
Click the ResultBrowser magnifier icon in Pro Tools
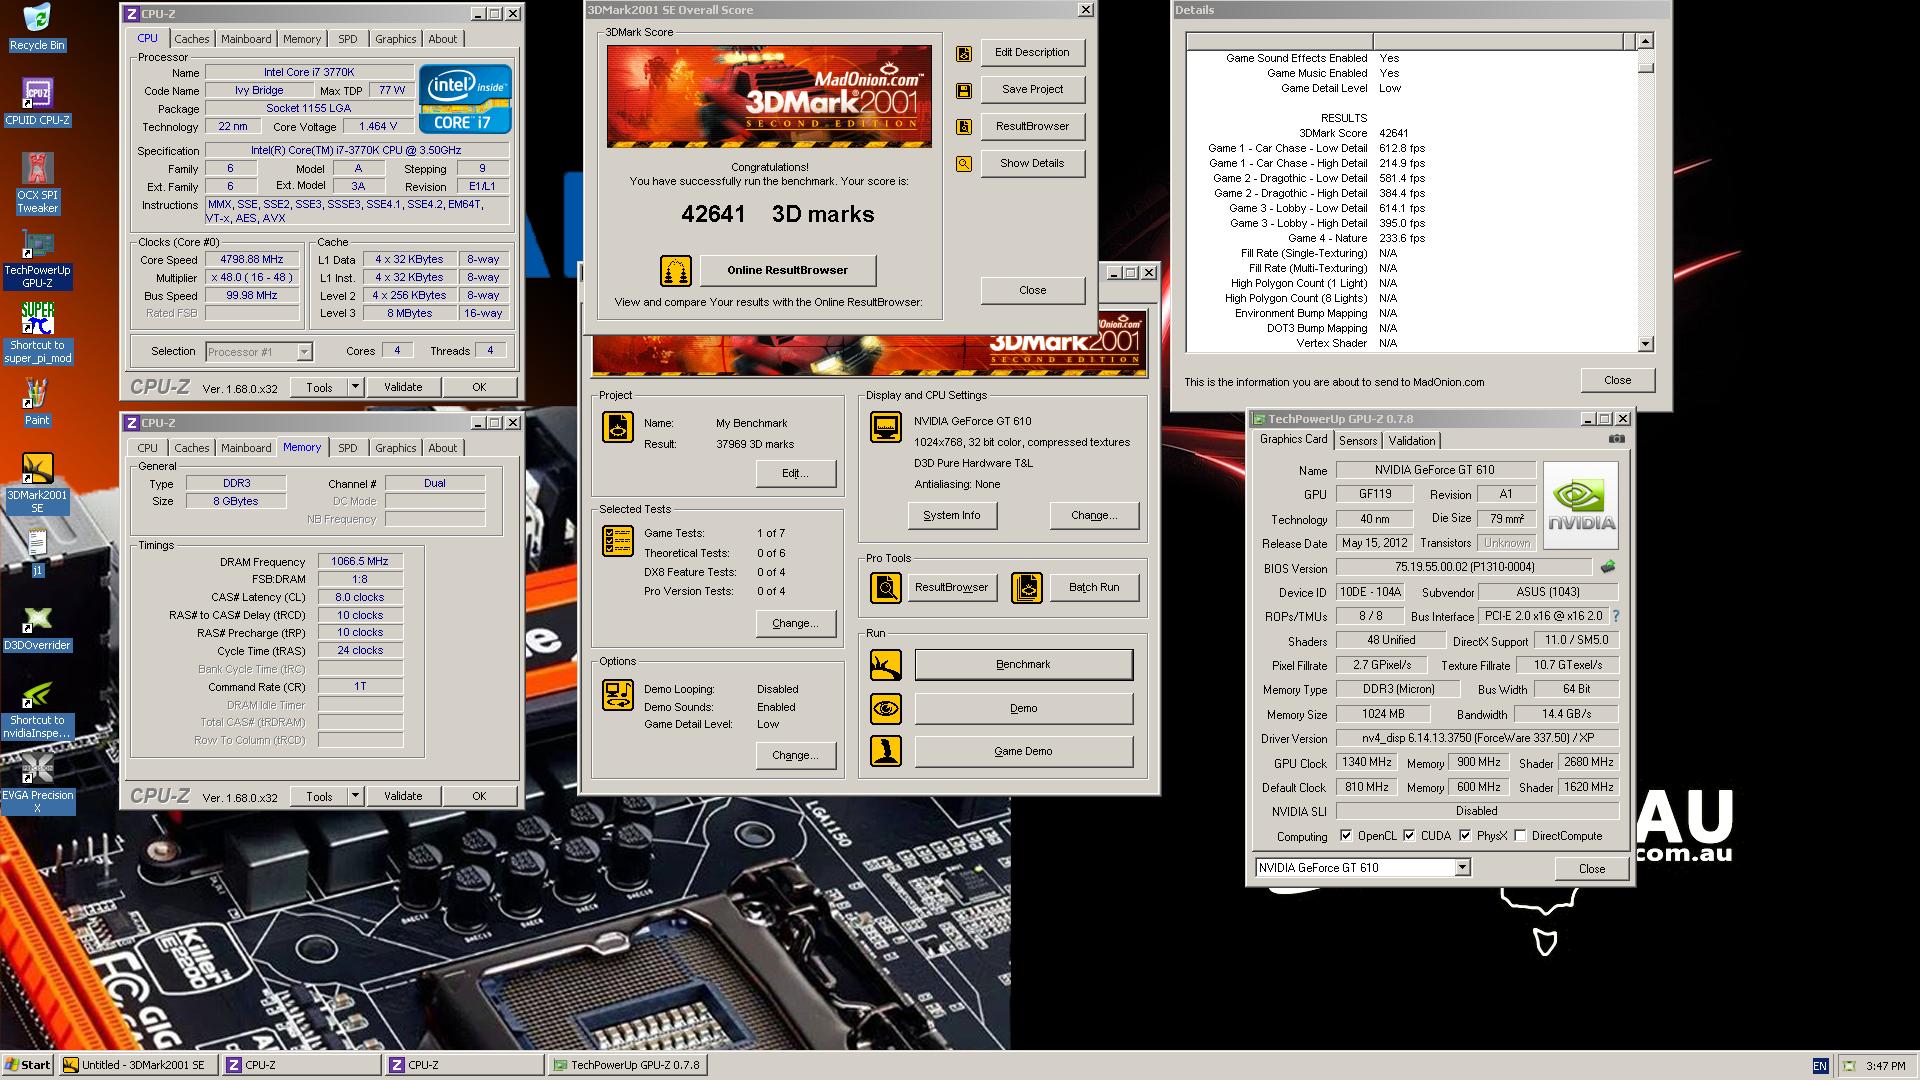[886, 588]
